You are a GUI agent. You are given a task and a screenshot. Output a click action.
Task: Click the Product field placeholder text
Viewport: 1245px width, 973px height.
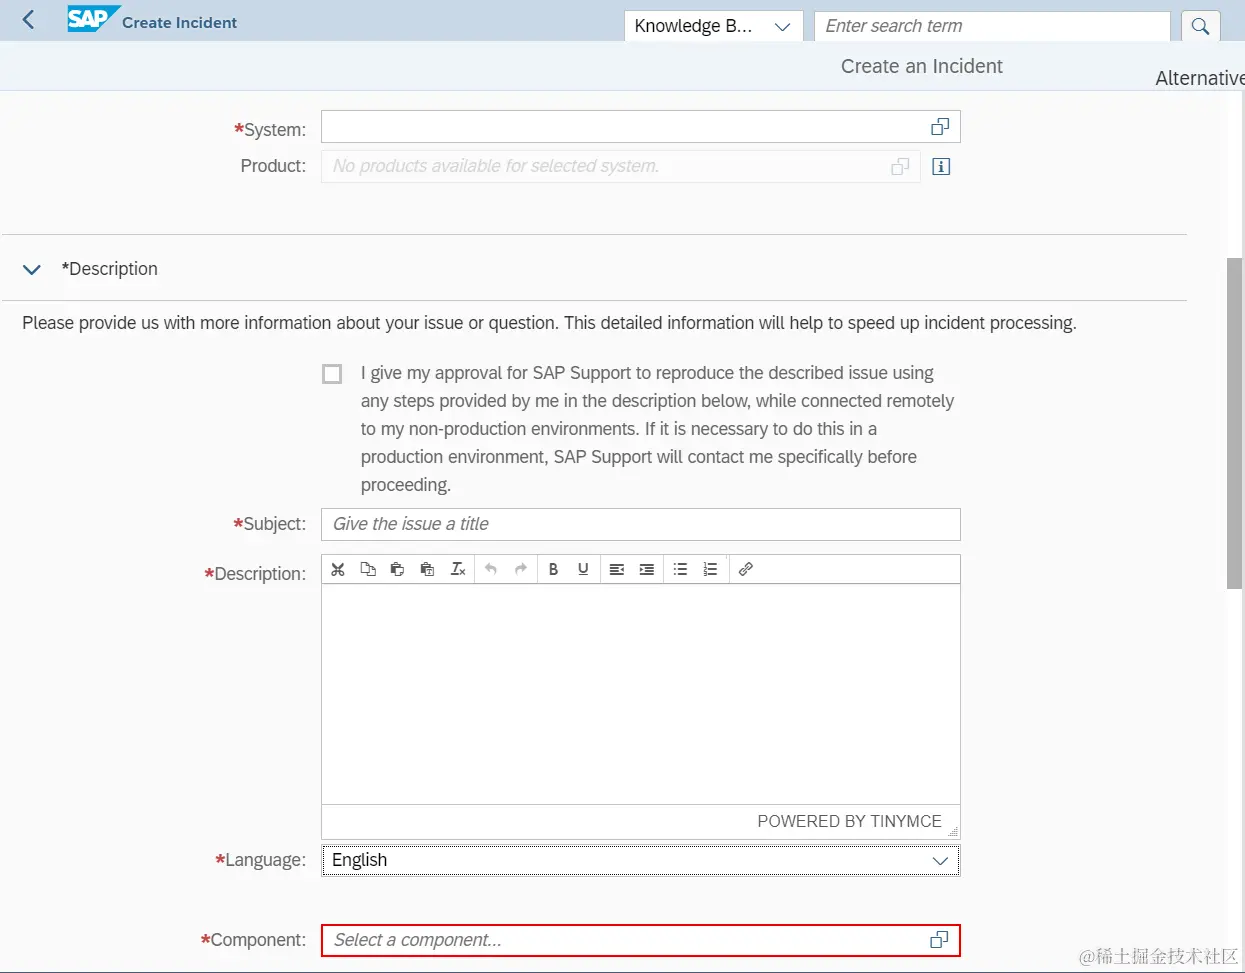point(495,166)
